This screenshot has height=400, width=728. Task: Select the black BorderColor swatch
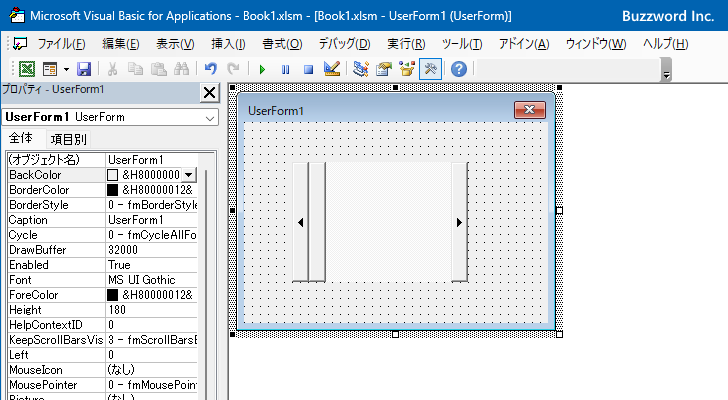coord(113,190)
